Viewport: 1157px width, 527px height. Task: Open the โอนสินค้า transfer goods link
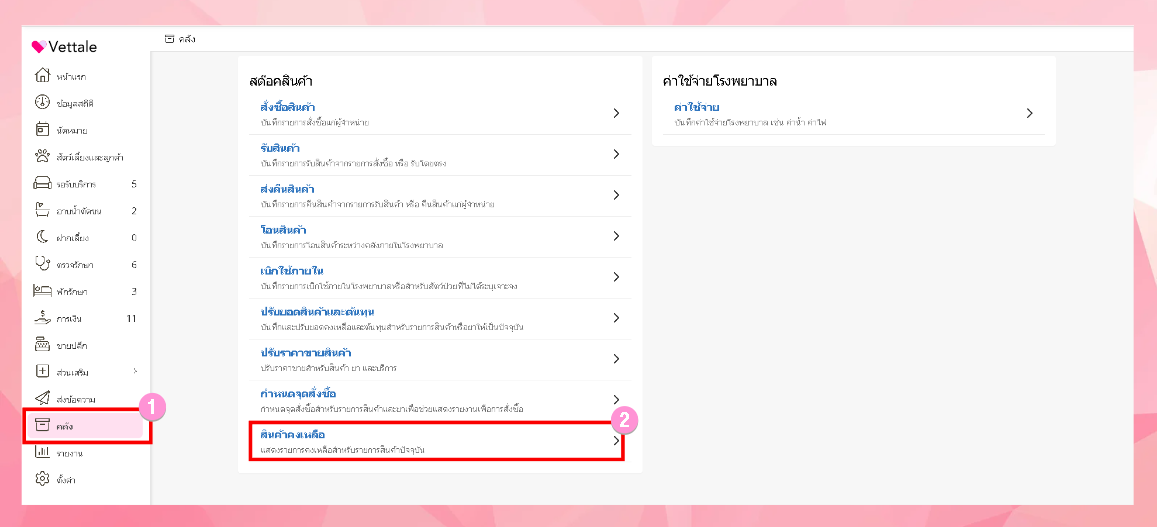[283, 230]
